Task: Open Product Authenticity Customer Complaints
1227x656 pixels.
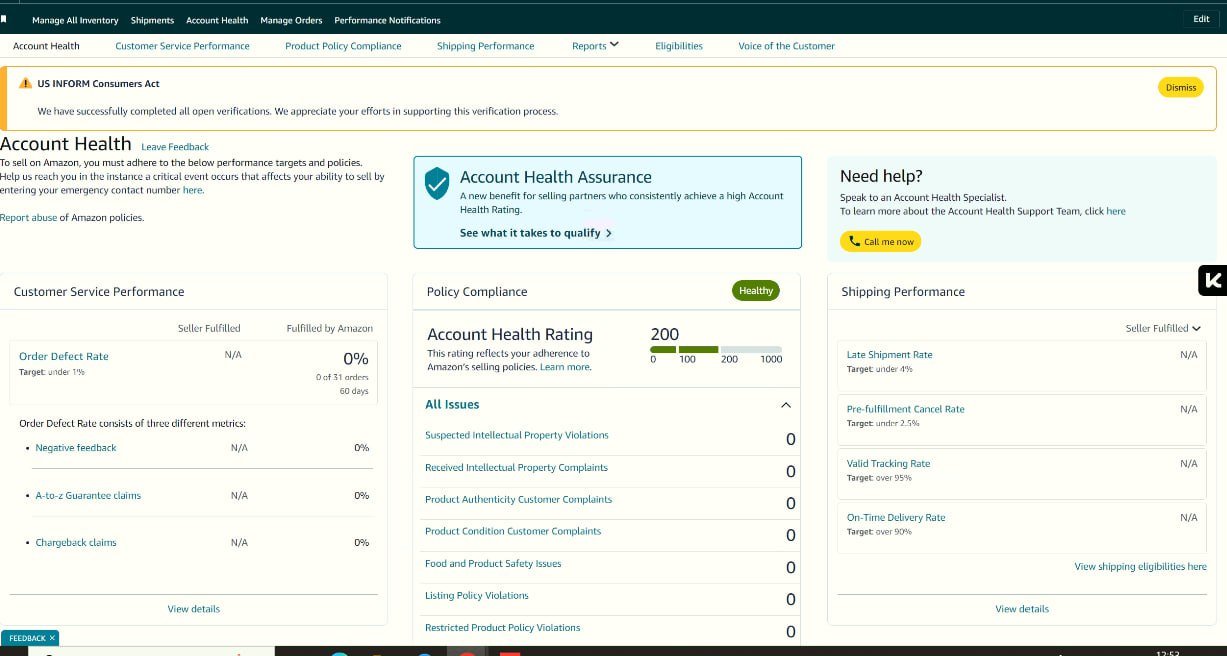Action: (518, 499)
